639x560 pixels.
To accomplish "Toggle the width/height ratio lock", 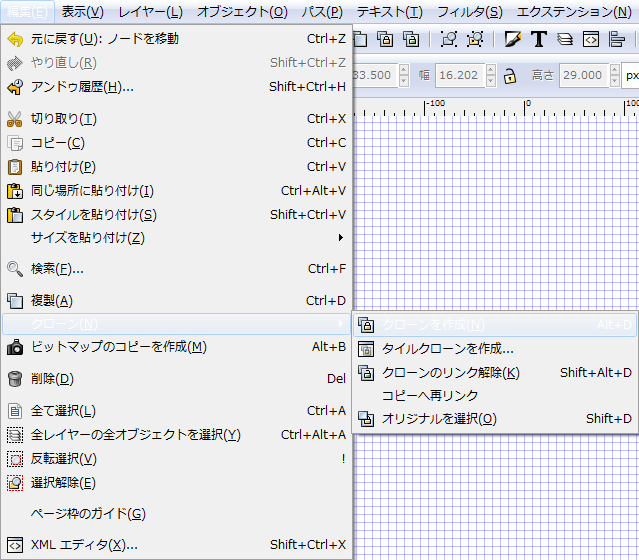I will coord(510,75).
